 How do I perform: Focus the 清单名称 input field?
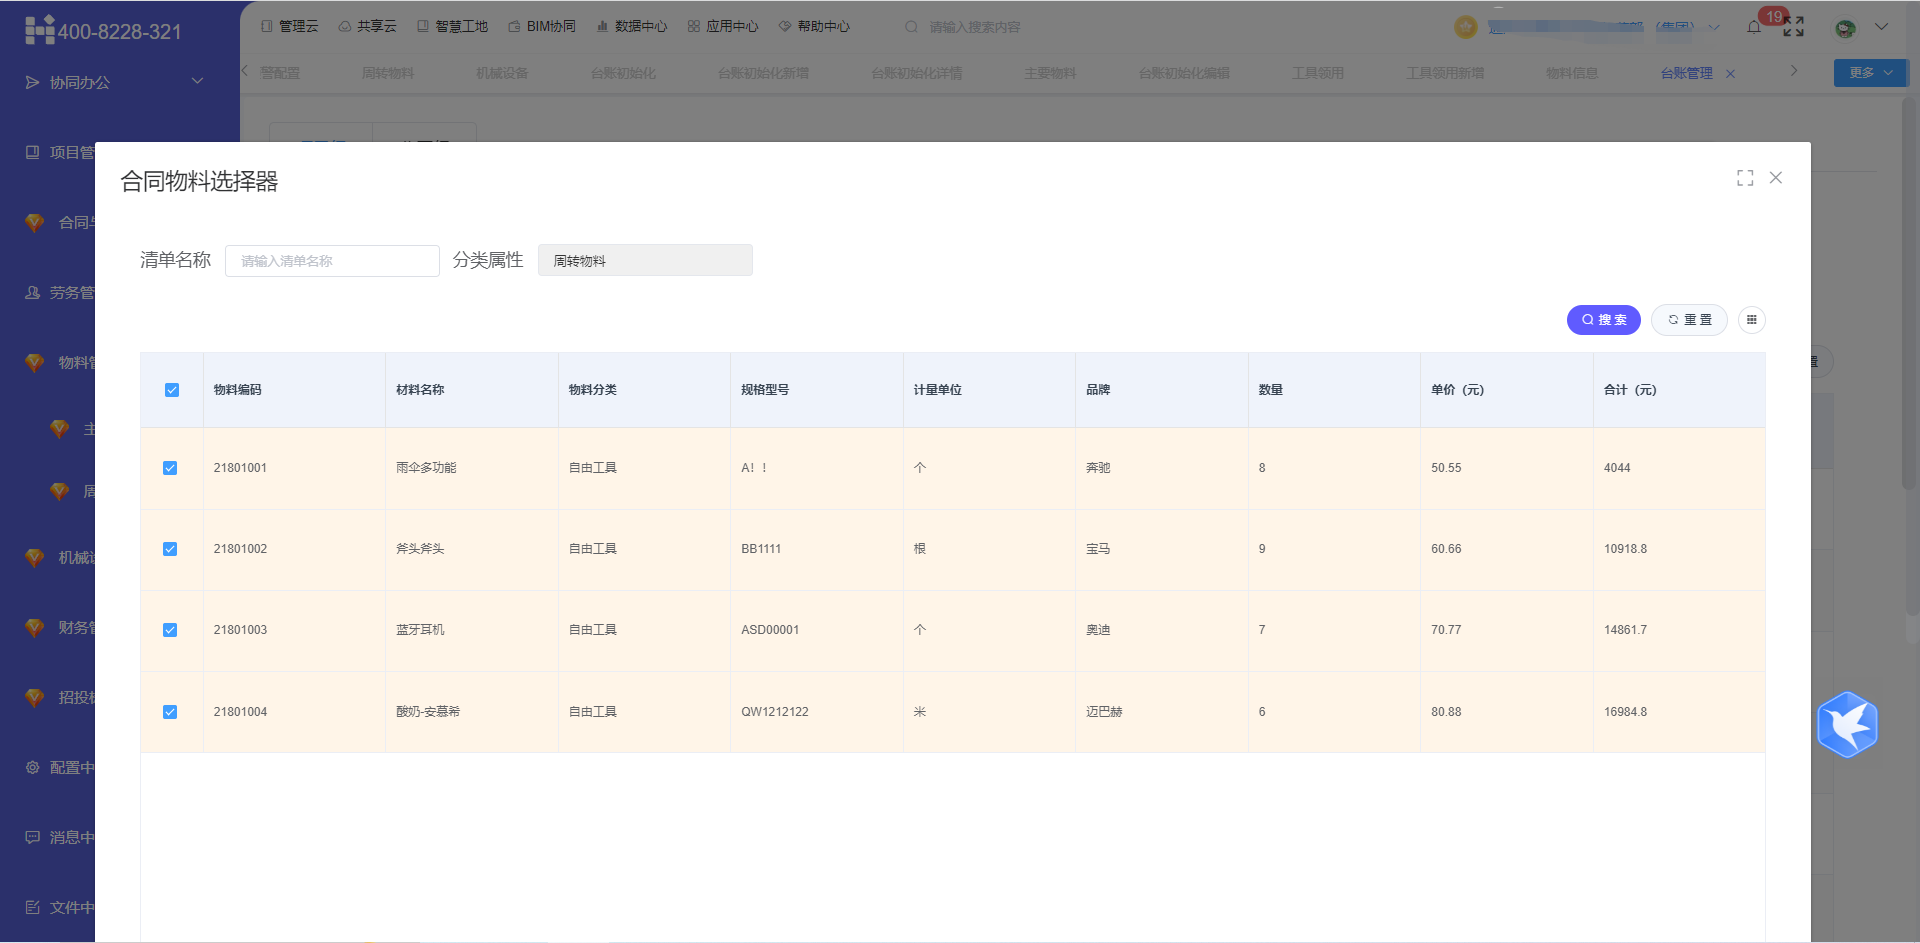[x=332, y=261]
